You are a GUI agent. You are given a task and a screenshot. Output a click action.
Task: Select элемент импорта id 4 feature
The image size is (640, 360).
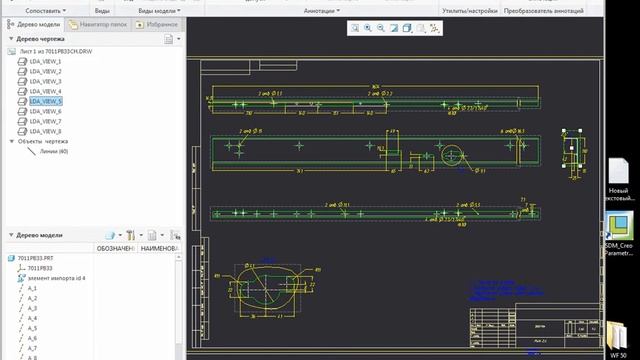click(x=57, y=278)
